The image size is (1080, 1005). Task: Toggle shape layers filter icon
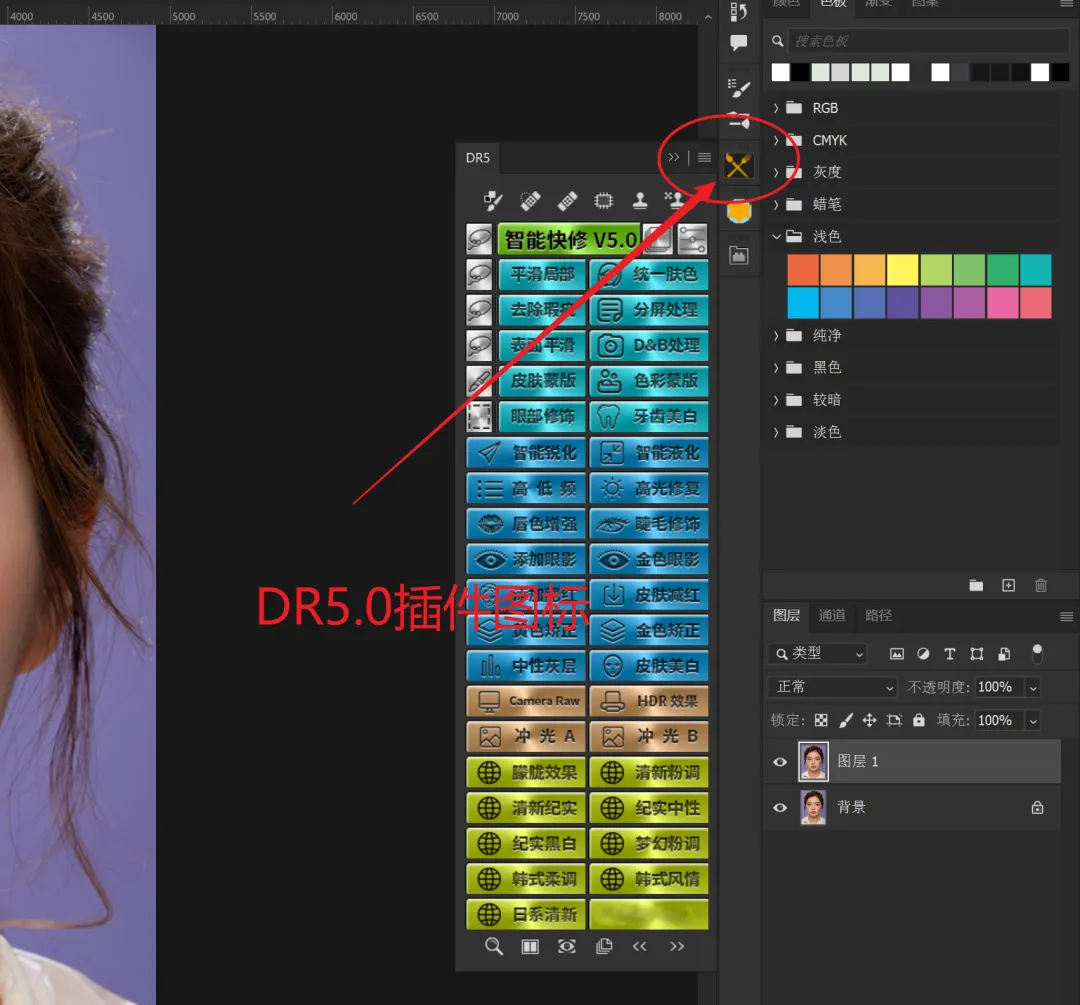pos(977,654)
